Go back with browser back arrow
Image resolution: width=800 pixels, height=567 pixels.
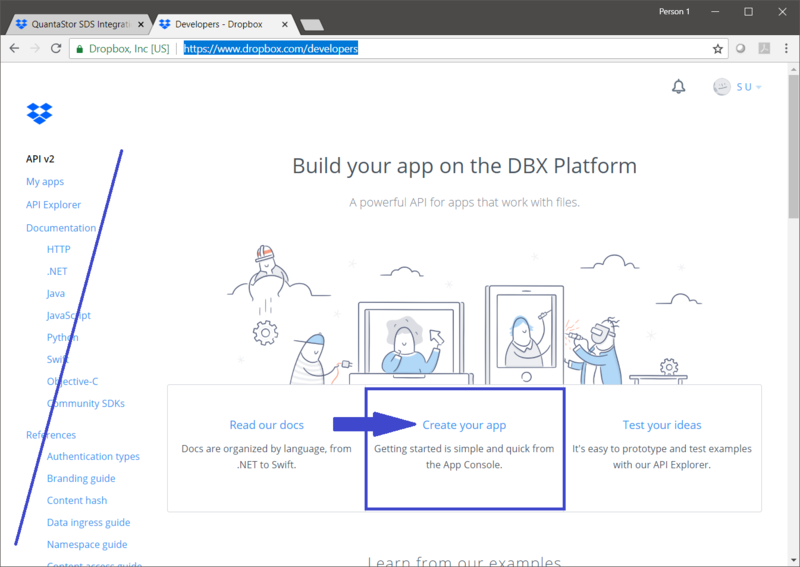[14, 48]
